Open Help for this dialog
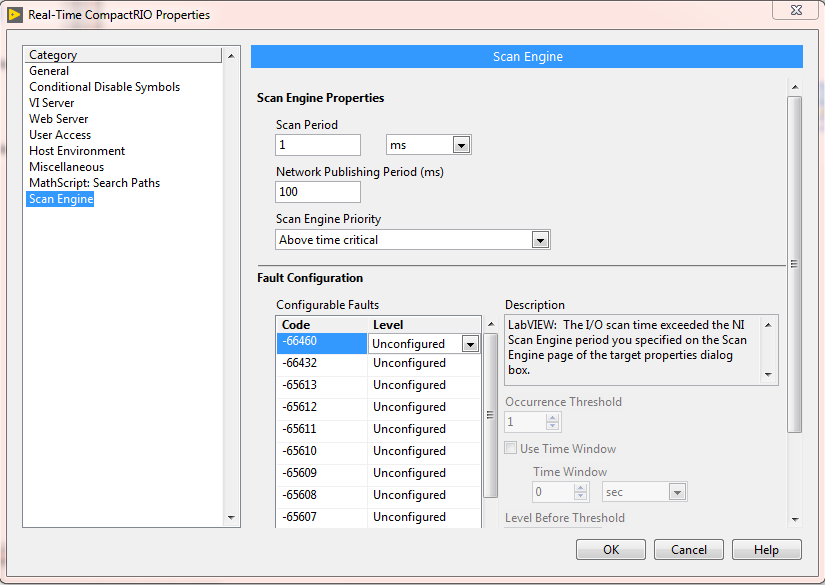825x585 pixels. coord(767,550)
